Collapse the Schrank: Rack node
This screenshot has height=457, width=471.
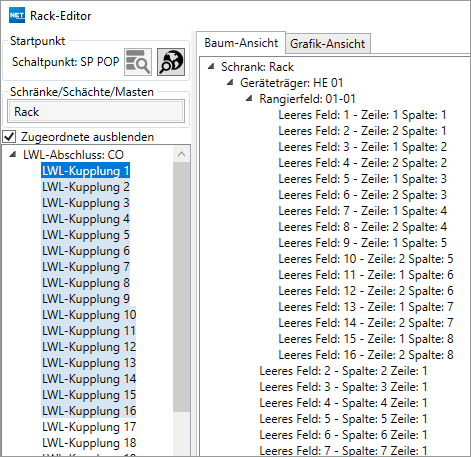click(x=211, y=66)
